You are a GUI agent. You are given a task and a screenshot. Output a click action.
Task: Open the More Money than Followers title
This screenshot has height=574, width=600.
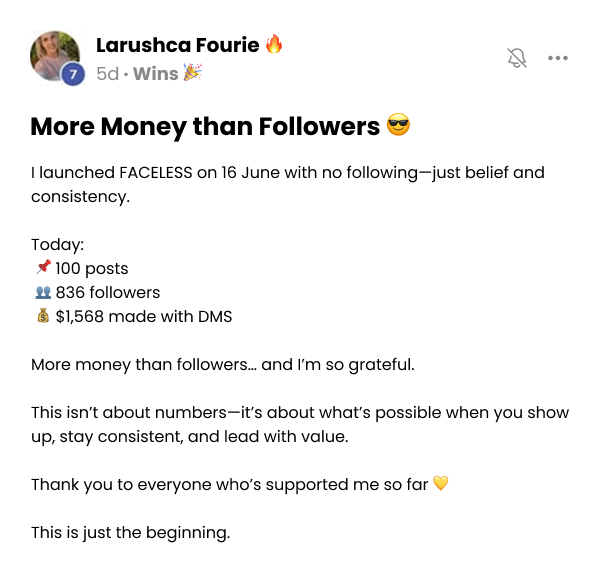pos(205,127)
